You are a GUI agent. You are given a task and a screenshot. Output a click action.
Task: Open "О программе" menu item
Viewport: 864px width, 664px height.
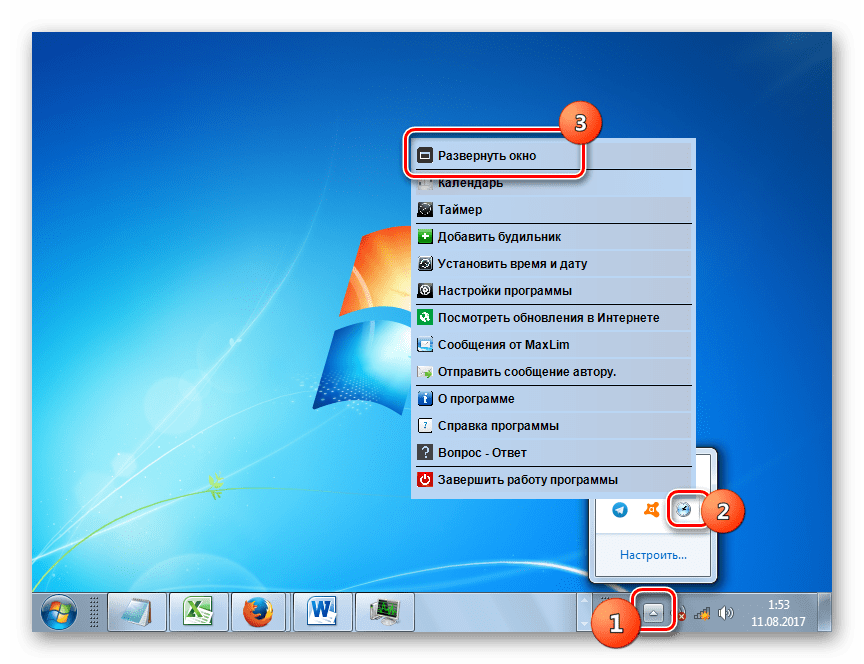tap(553, 399)
